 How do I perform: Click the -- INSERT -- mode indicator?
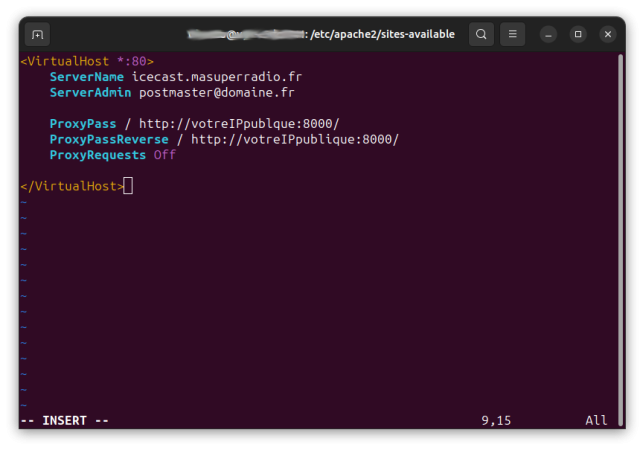(65, 421)
